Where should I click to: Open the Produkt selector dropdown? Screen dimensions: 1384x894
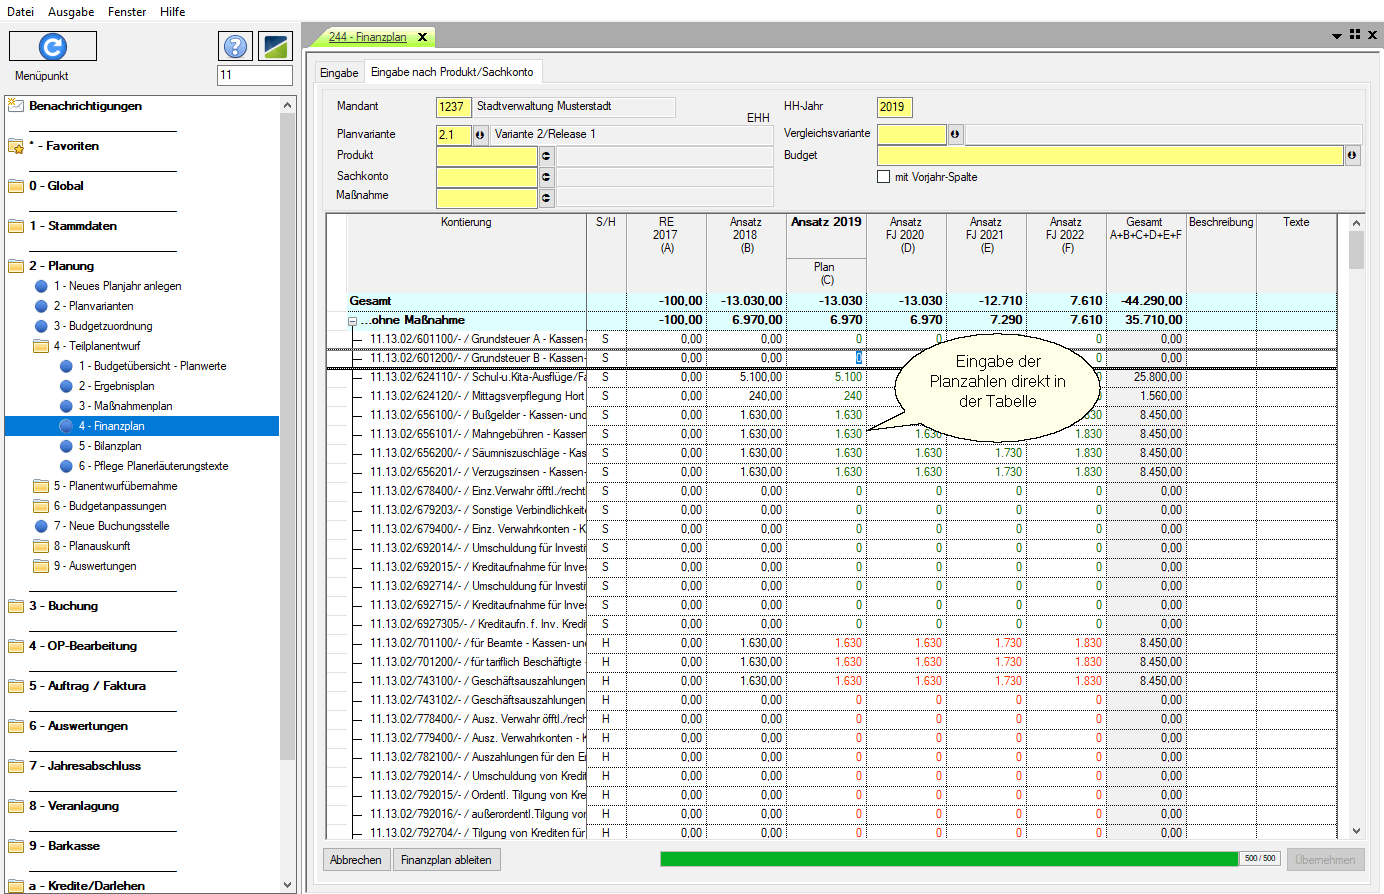[x=546, y=156]
